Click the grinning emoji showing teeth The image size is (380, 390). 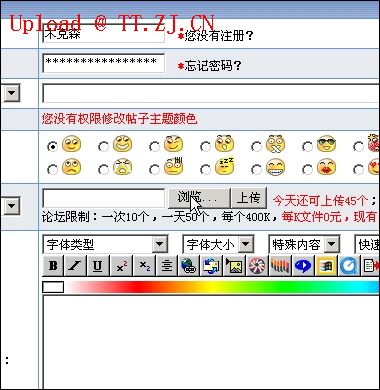276,167
